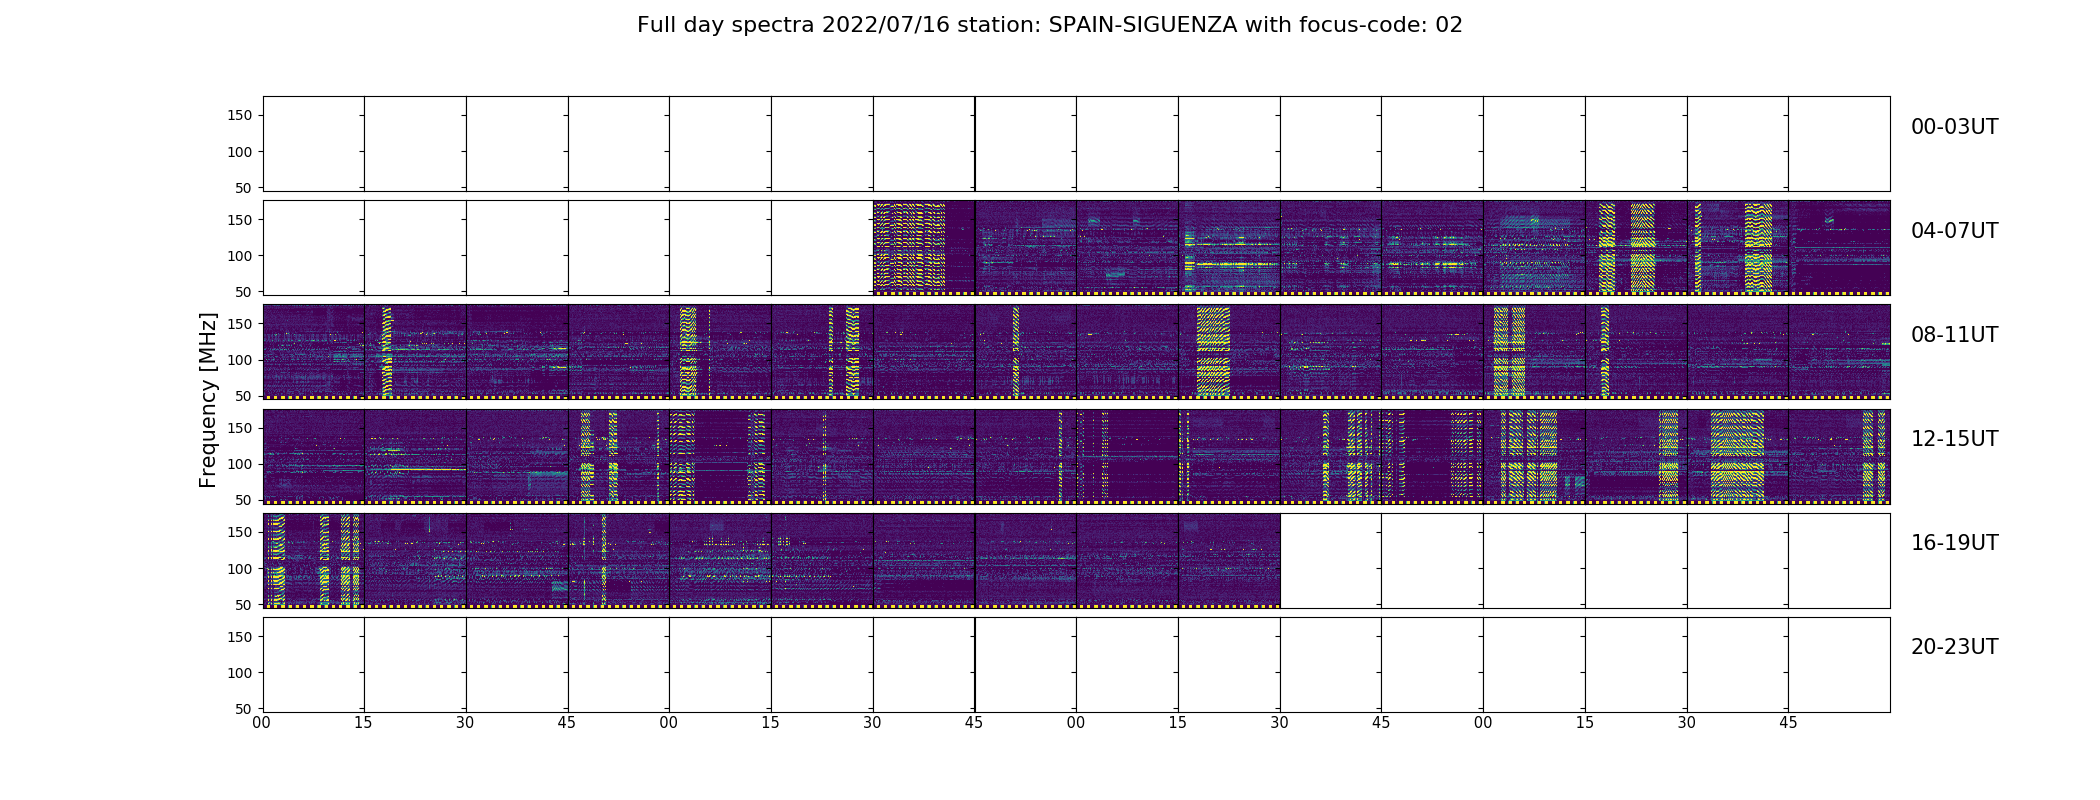The image size is (2100, 800).
Task: Select the 20-23UT row label
Action: [1954, 647]
